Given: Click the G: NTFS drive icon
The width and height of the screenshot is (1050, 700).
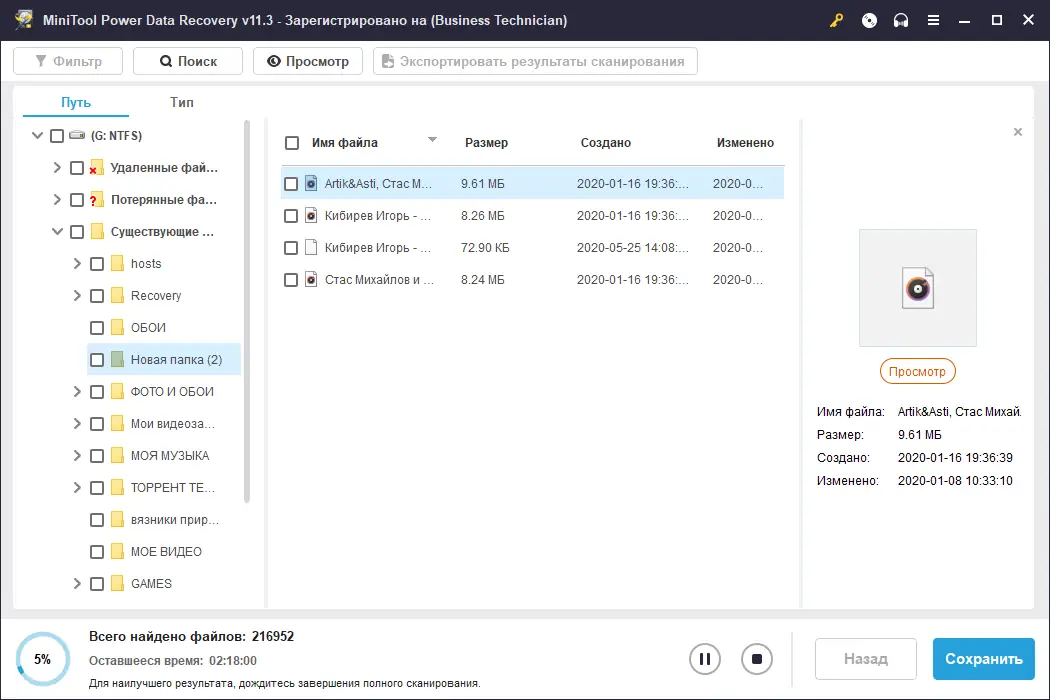Looking at the screenshot, I should [x=77, y=135].
